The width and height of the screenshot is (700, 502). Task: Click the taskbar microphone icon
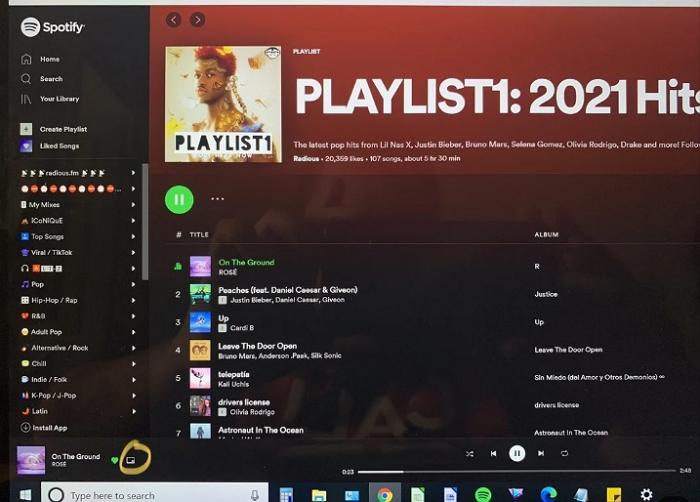[254, 495]
